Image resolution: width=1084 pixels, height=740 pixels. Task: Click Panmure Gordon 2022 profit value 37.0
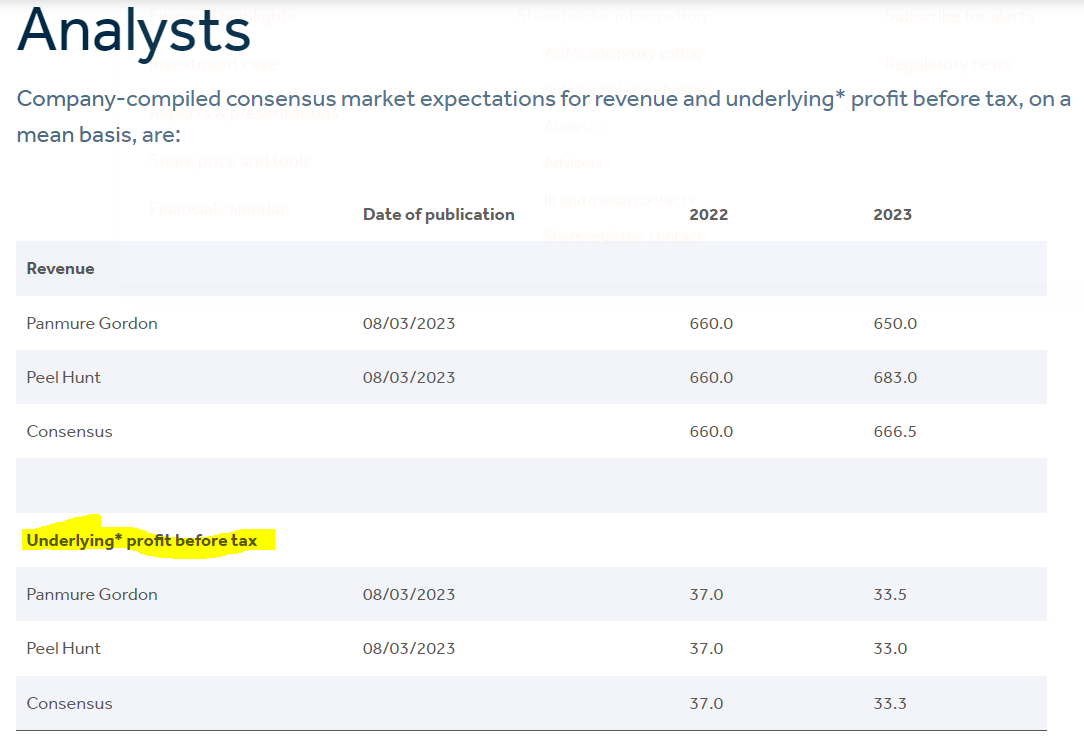point(706,594)
